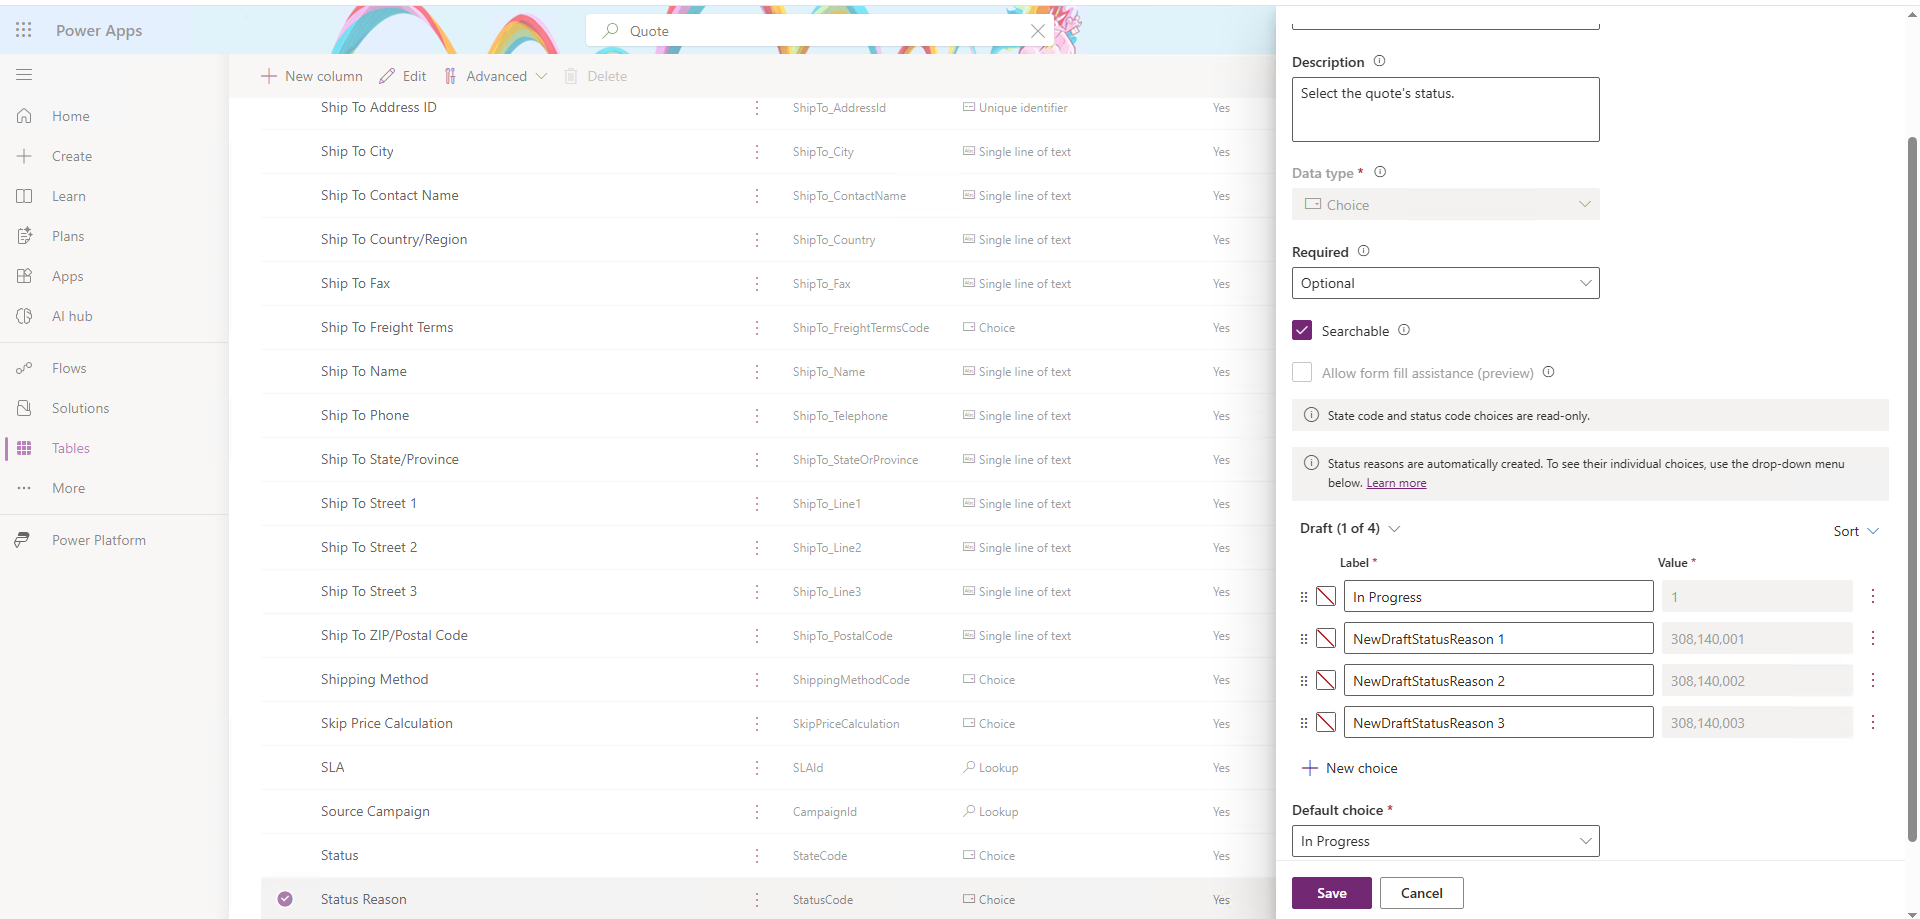1920x919 pixels.
Task: Open Power Platform in sidebar
Action: click(x=98, y=540)
